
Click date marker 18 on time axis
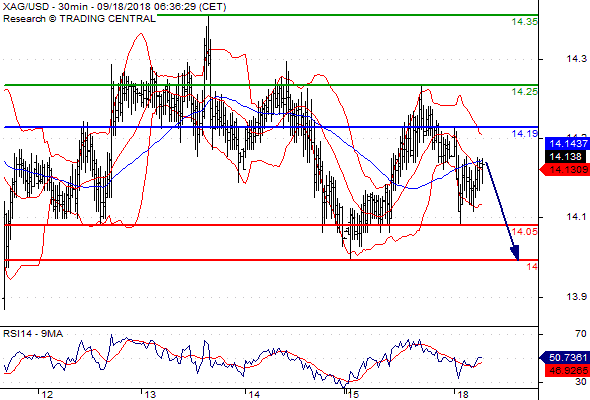[462, 394]
